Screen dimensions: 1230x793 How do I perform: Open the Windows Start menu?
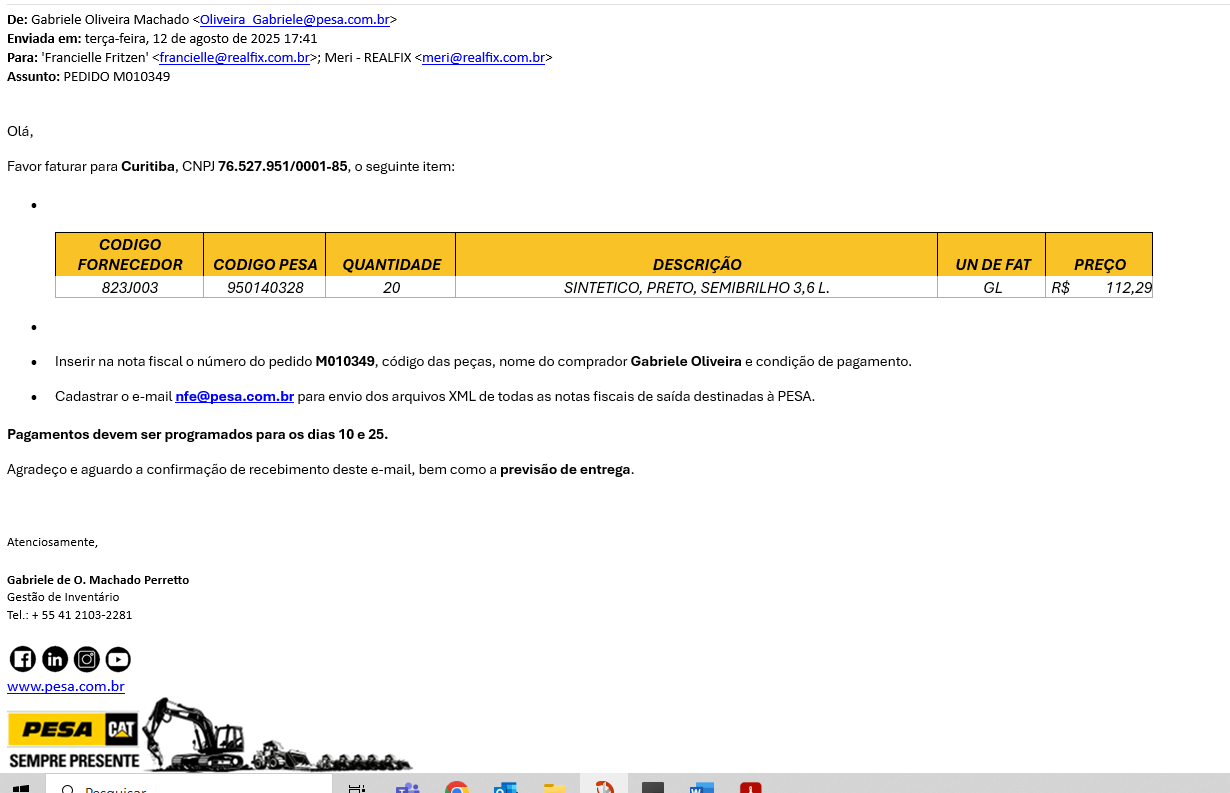coord(20,788)
